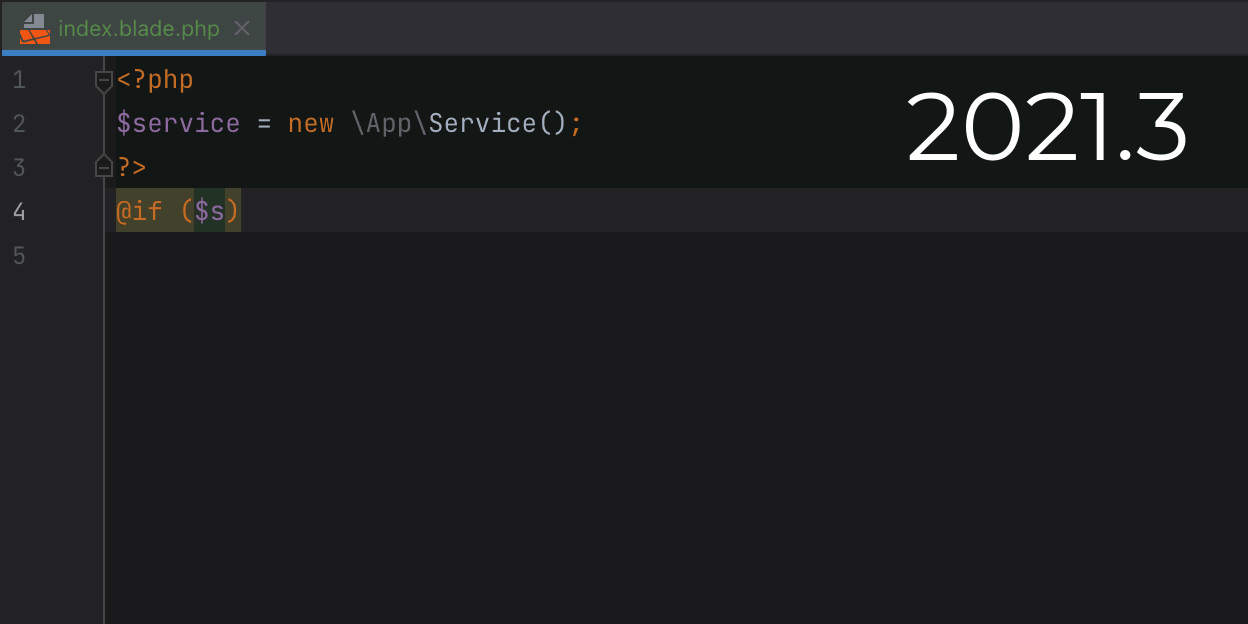Image resolution: width=1248 pixels, height=624 pixels.
Task: Click the Blade file icon in the tab
Action: tap(33, 29)
